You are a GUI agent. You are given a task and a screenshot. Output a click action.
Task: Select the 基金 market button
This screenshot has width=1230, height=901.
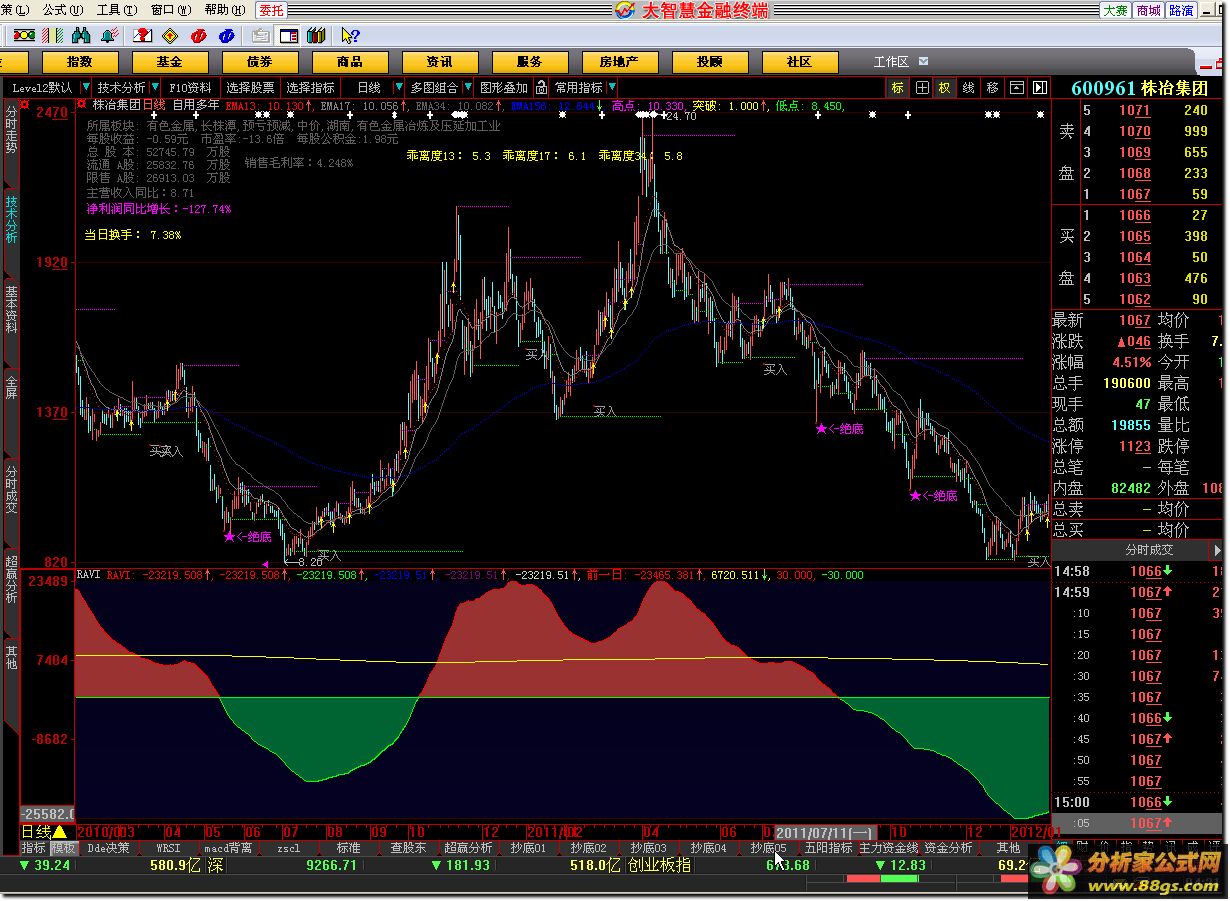tap(170, 62)
